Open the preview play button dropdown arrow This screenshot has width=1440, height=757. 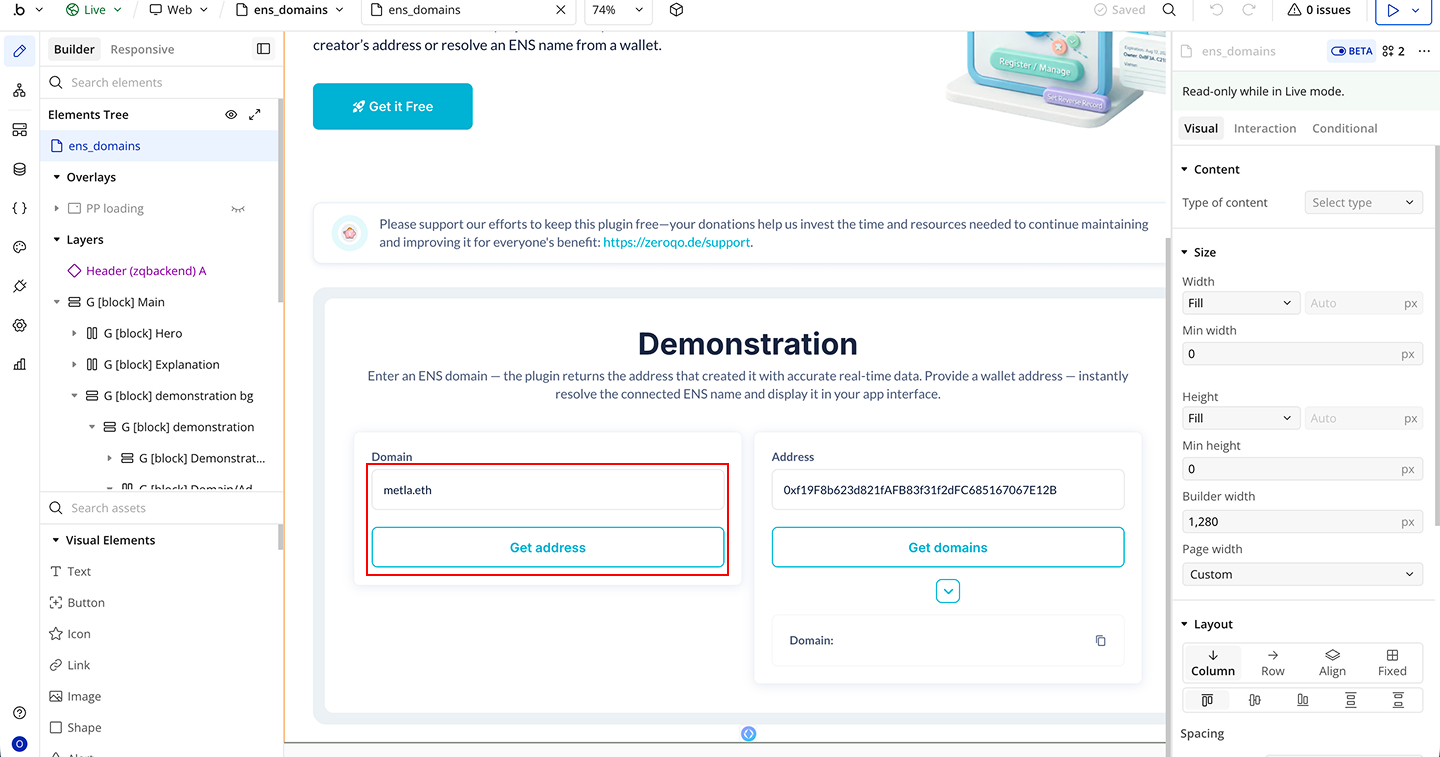tap(1415, 10)
